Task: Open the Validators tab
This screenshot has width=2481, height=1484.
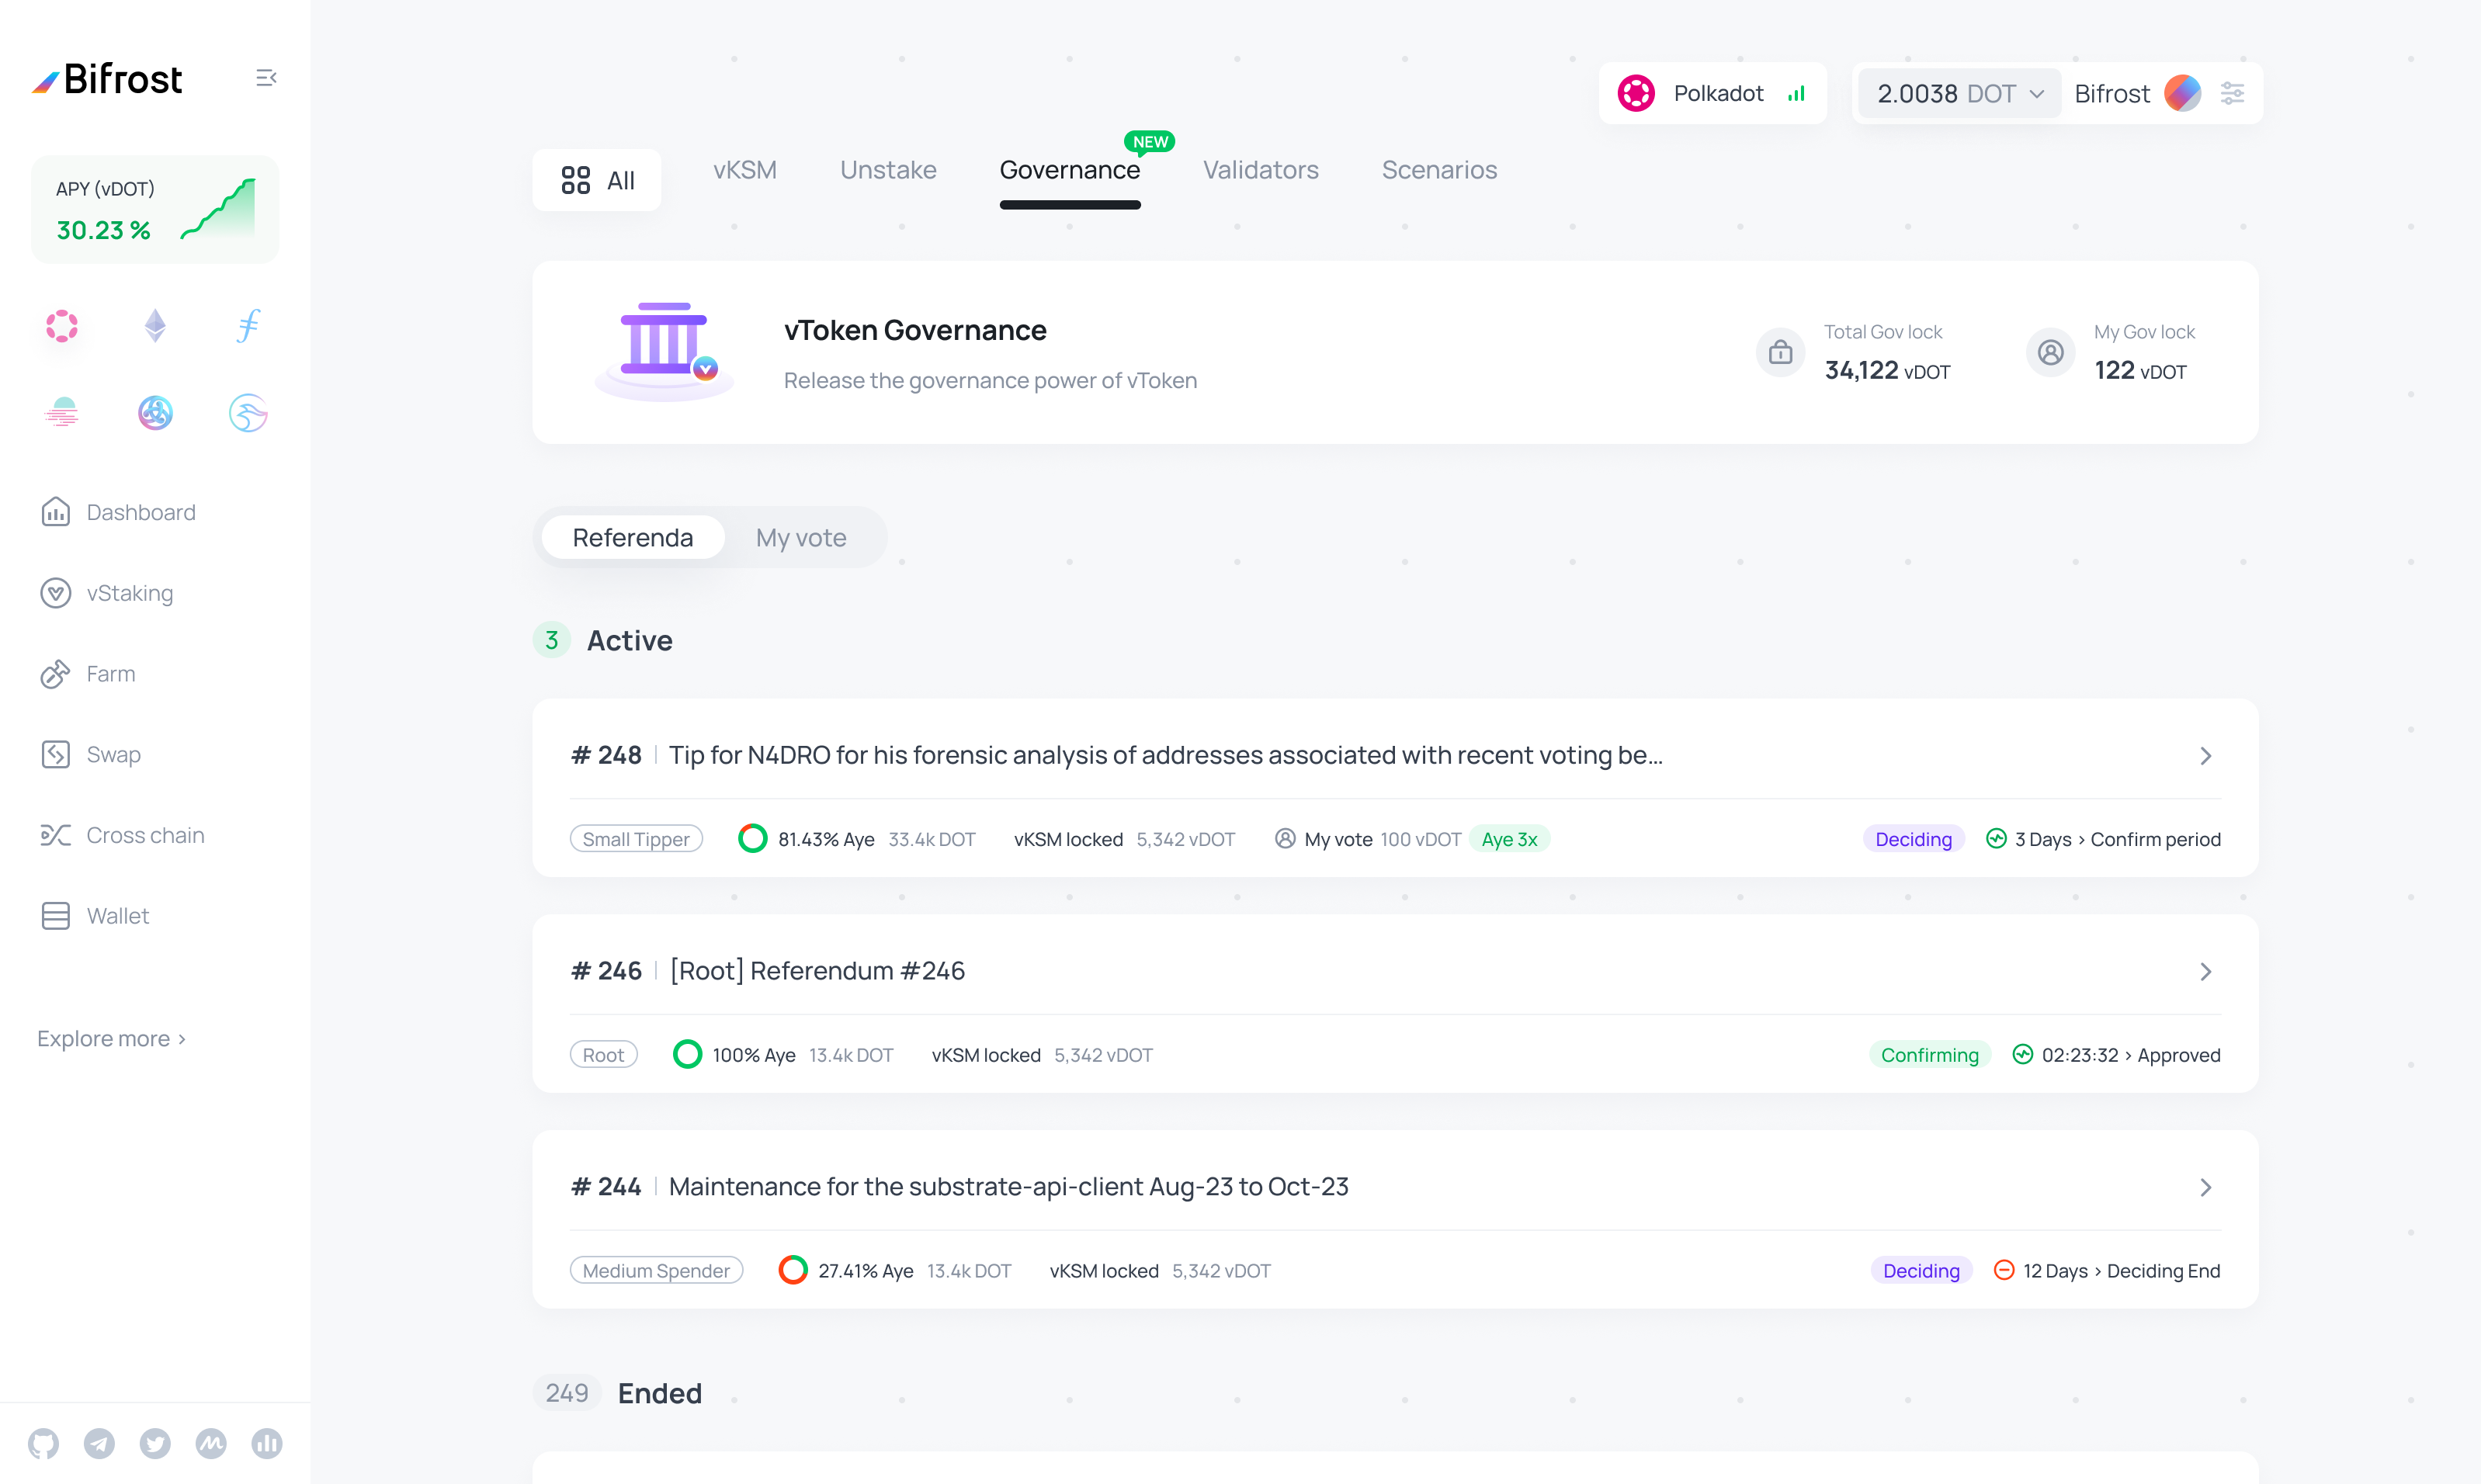Action: tap(1260, 170)
